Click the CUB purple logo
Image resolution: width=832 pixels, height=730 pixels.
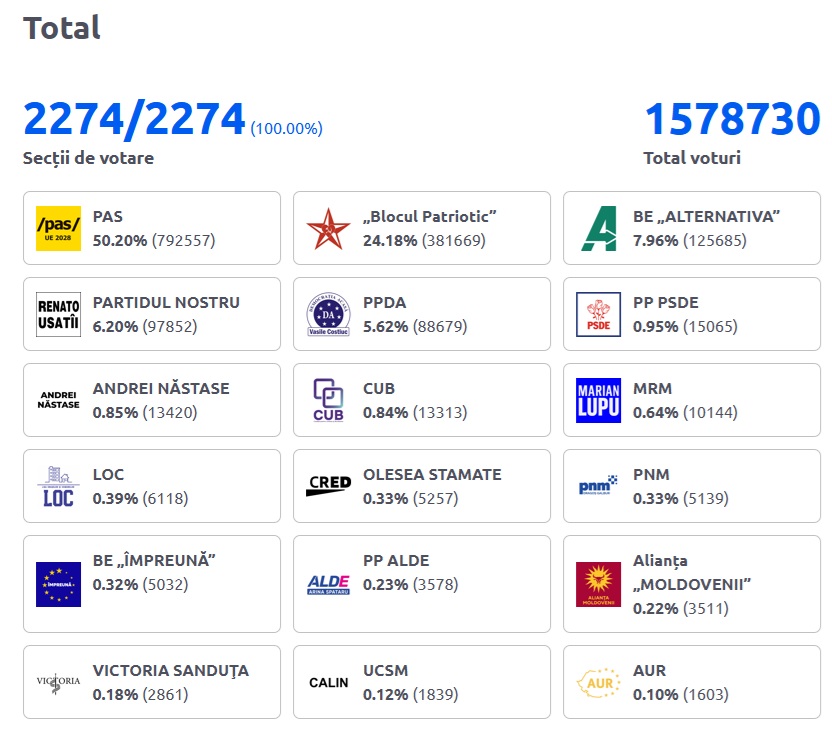pos(328,400)
